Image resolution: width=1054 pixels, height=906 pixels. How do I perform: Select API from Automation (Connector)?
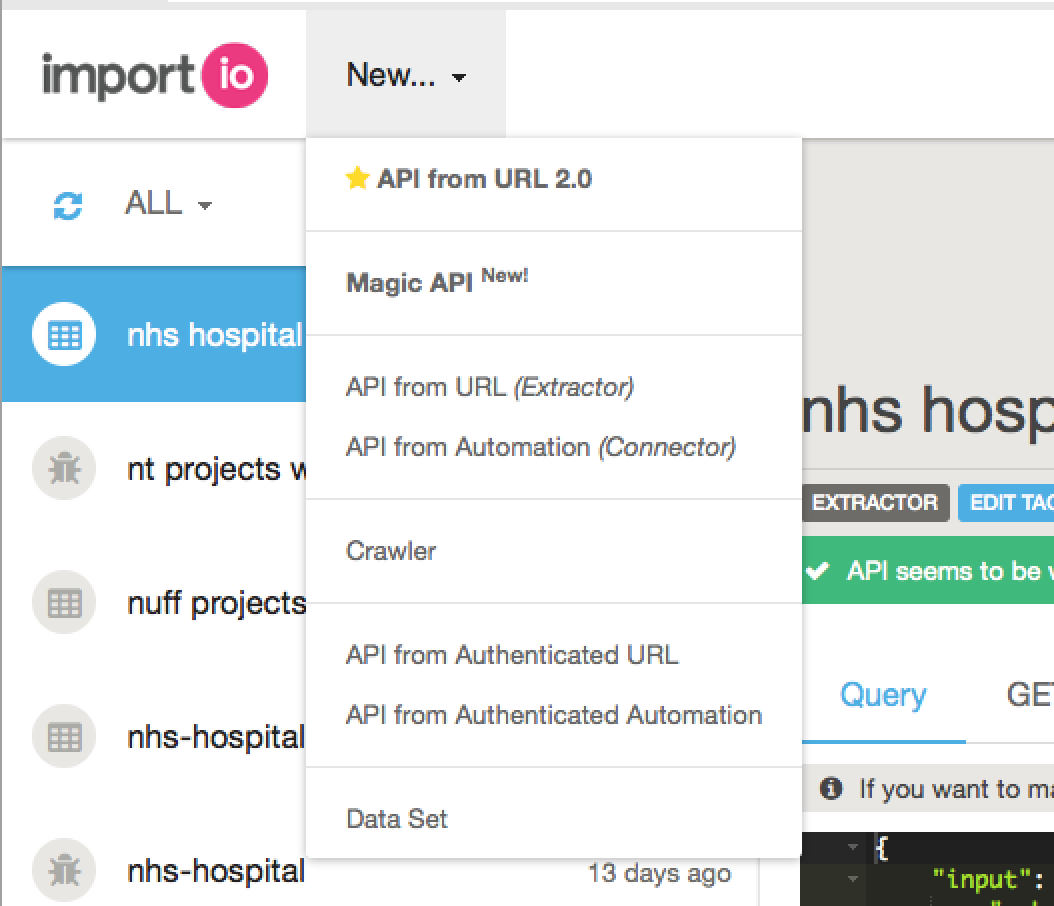[554, 448]
